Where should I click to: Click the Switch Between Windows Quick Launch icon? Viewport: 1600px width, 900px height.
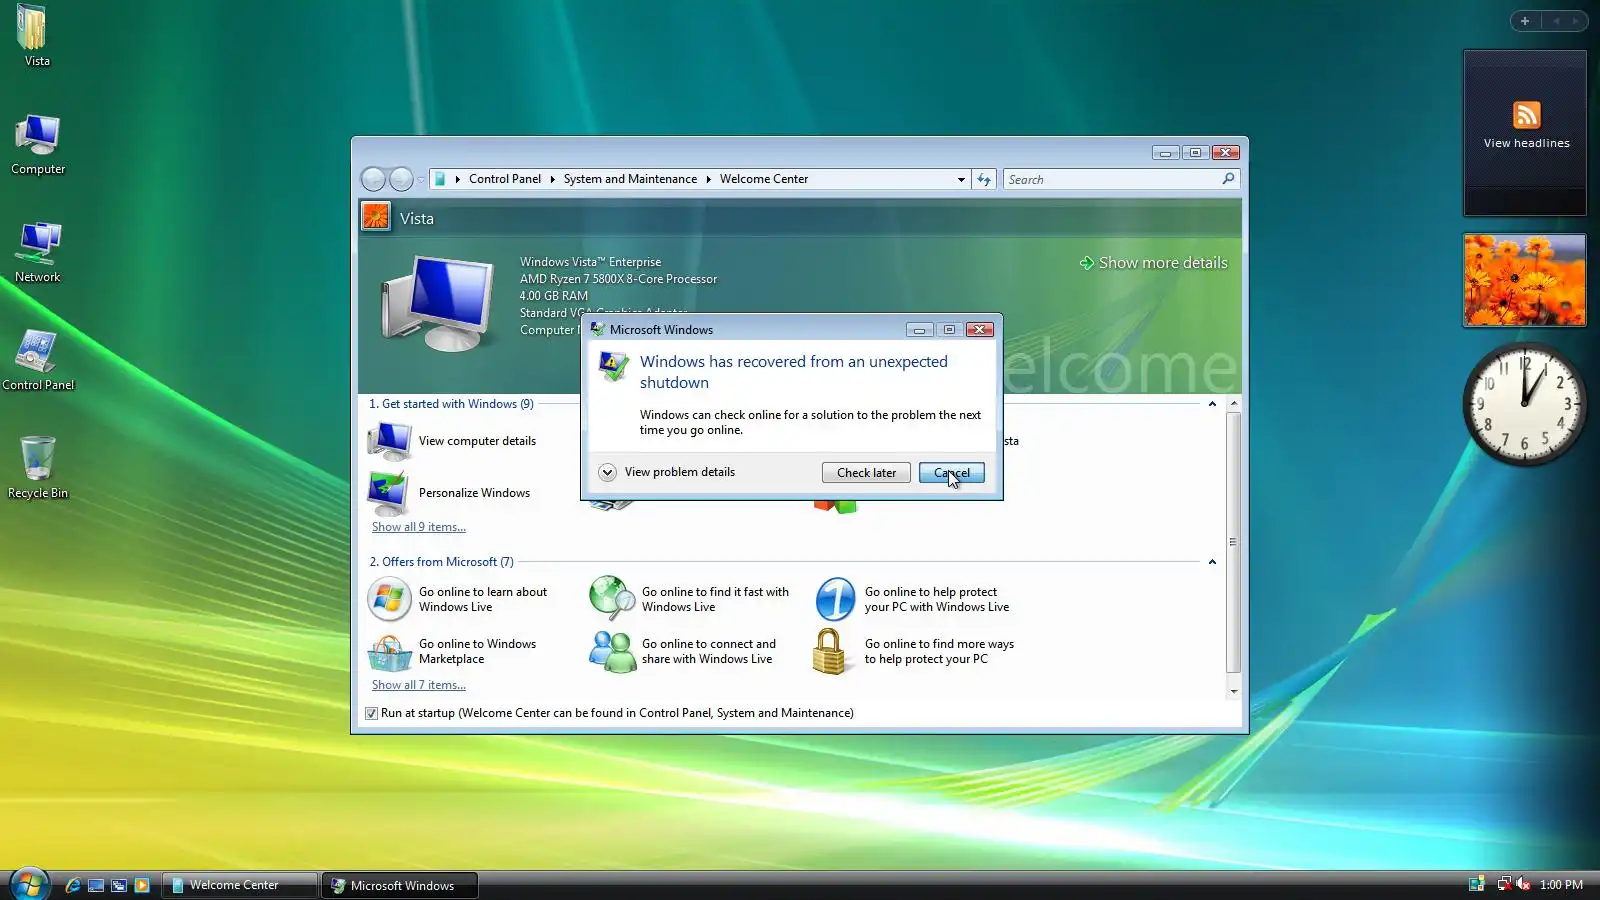119,885
